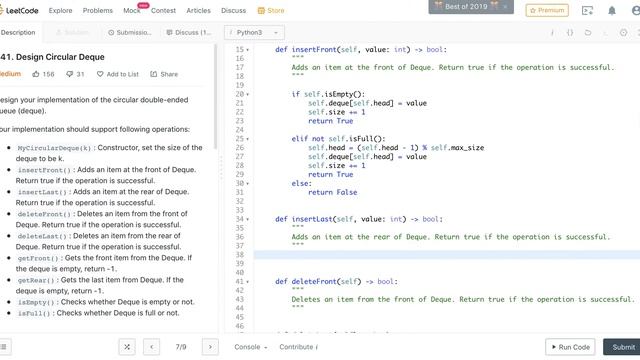Open the notifications bell
Screen dimensions: 640x360
tap(611, 11)
